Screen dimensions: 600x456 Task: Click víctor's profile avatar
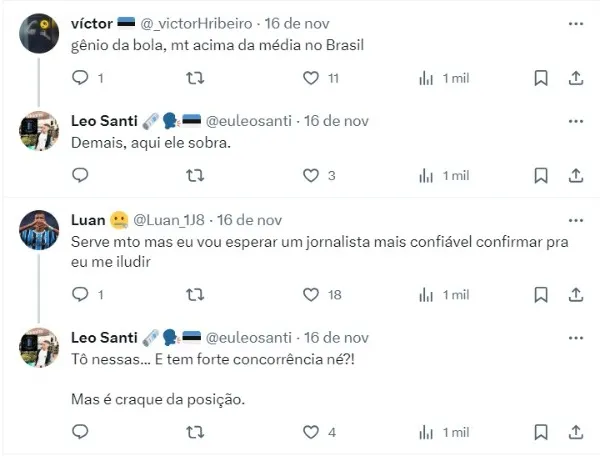(39, 34)
